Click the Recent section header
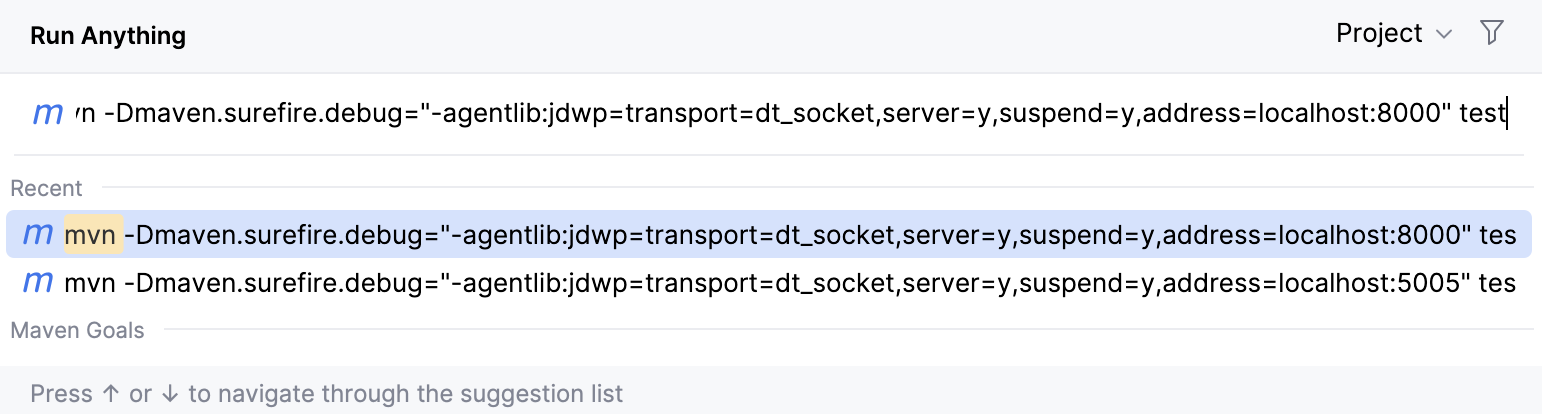This screenshot has height=414, width=1542. (47, 188)
